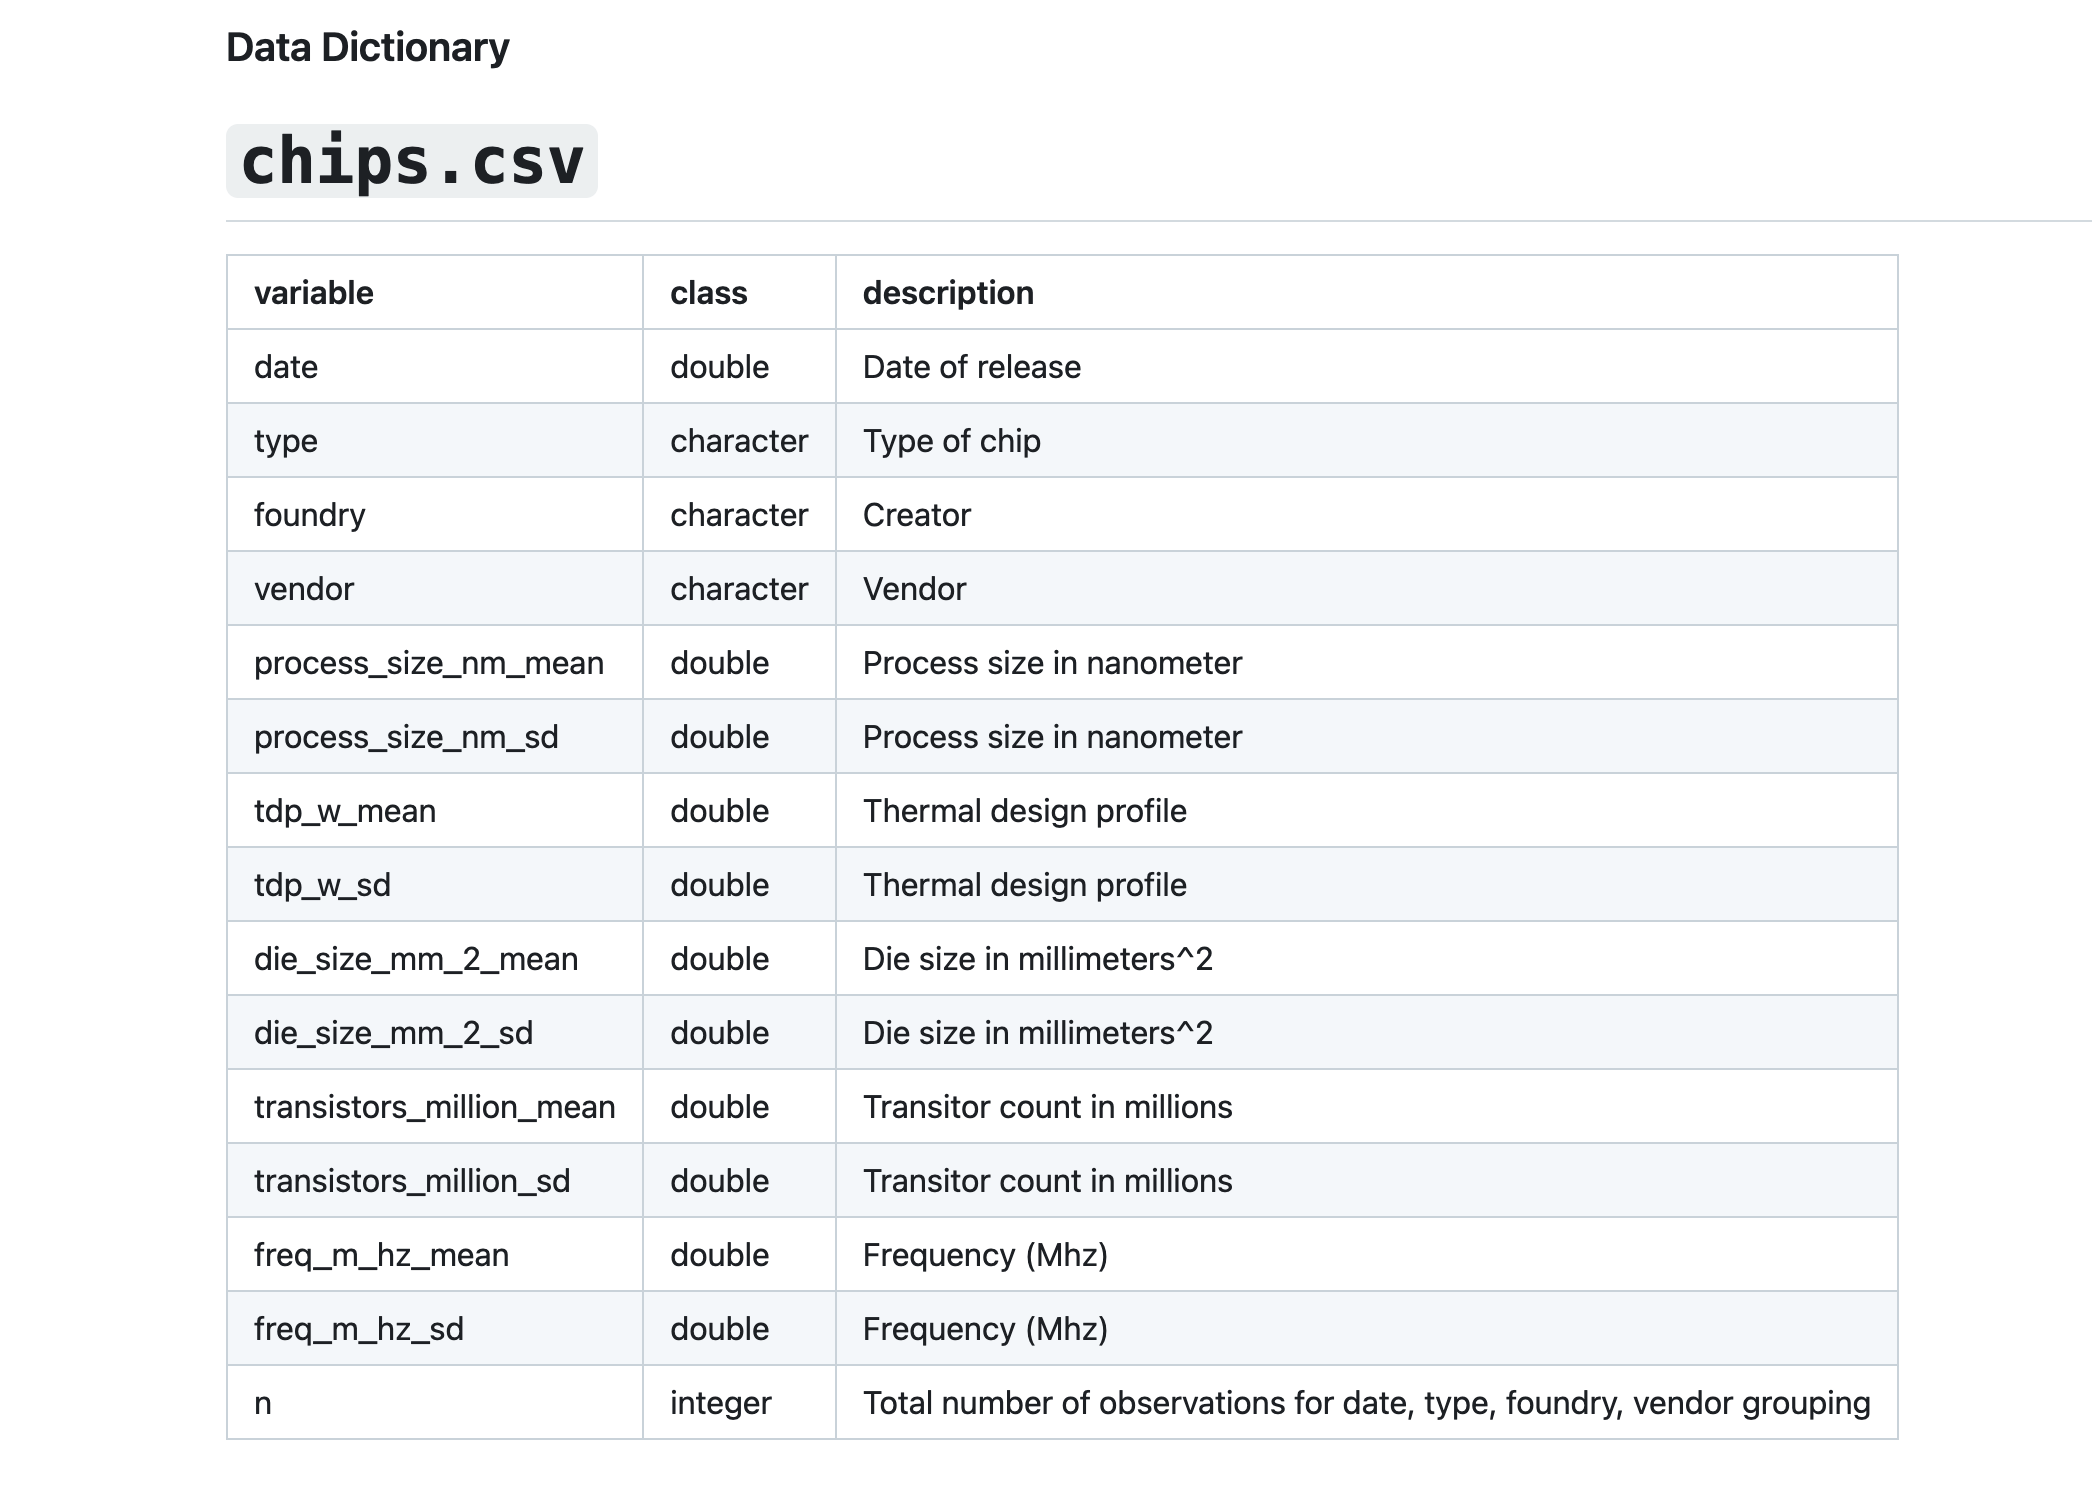Click freq_m_hz_mean variable cell

tap(381, 1255)
